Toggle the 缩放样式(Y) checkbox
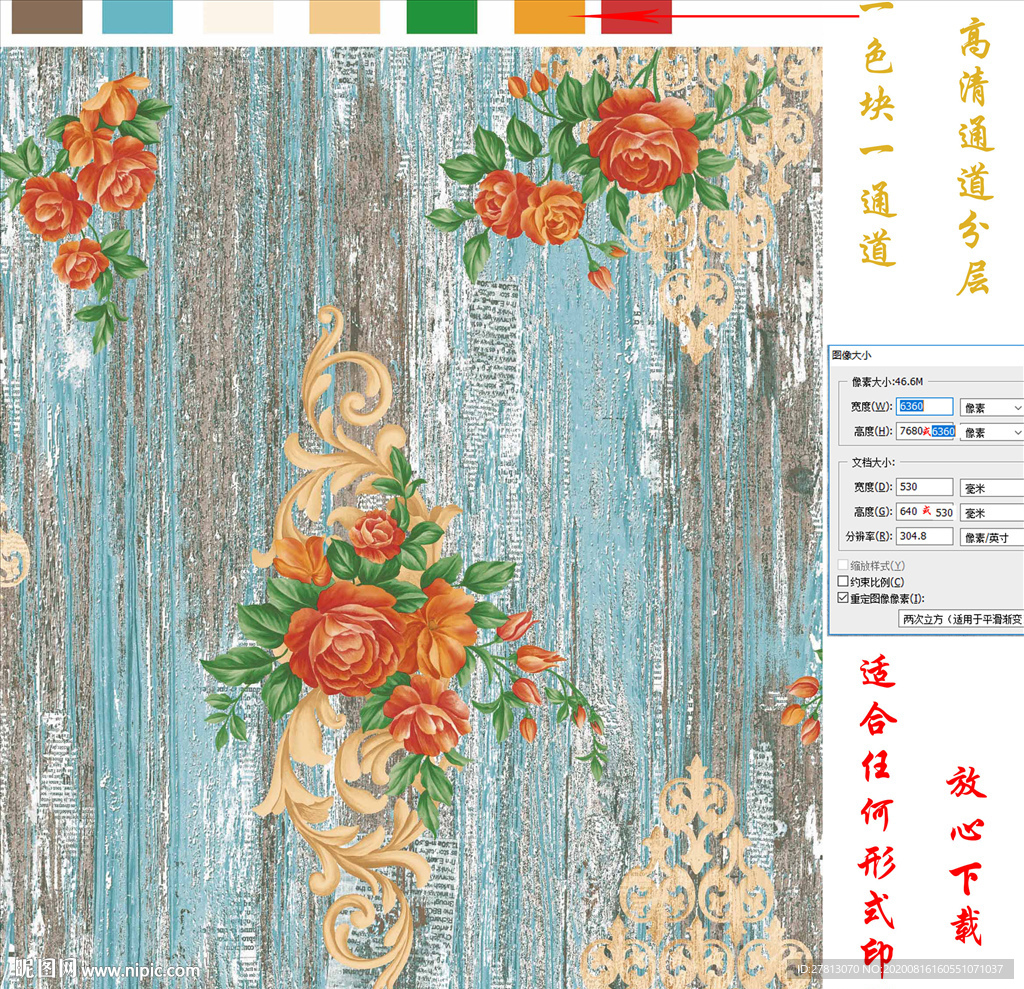 [843, 565]
